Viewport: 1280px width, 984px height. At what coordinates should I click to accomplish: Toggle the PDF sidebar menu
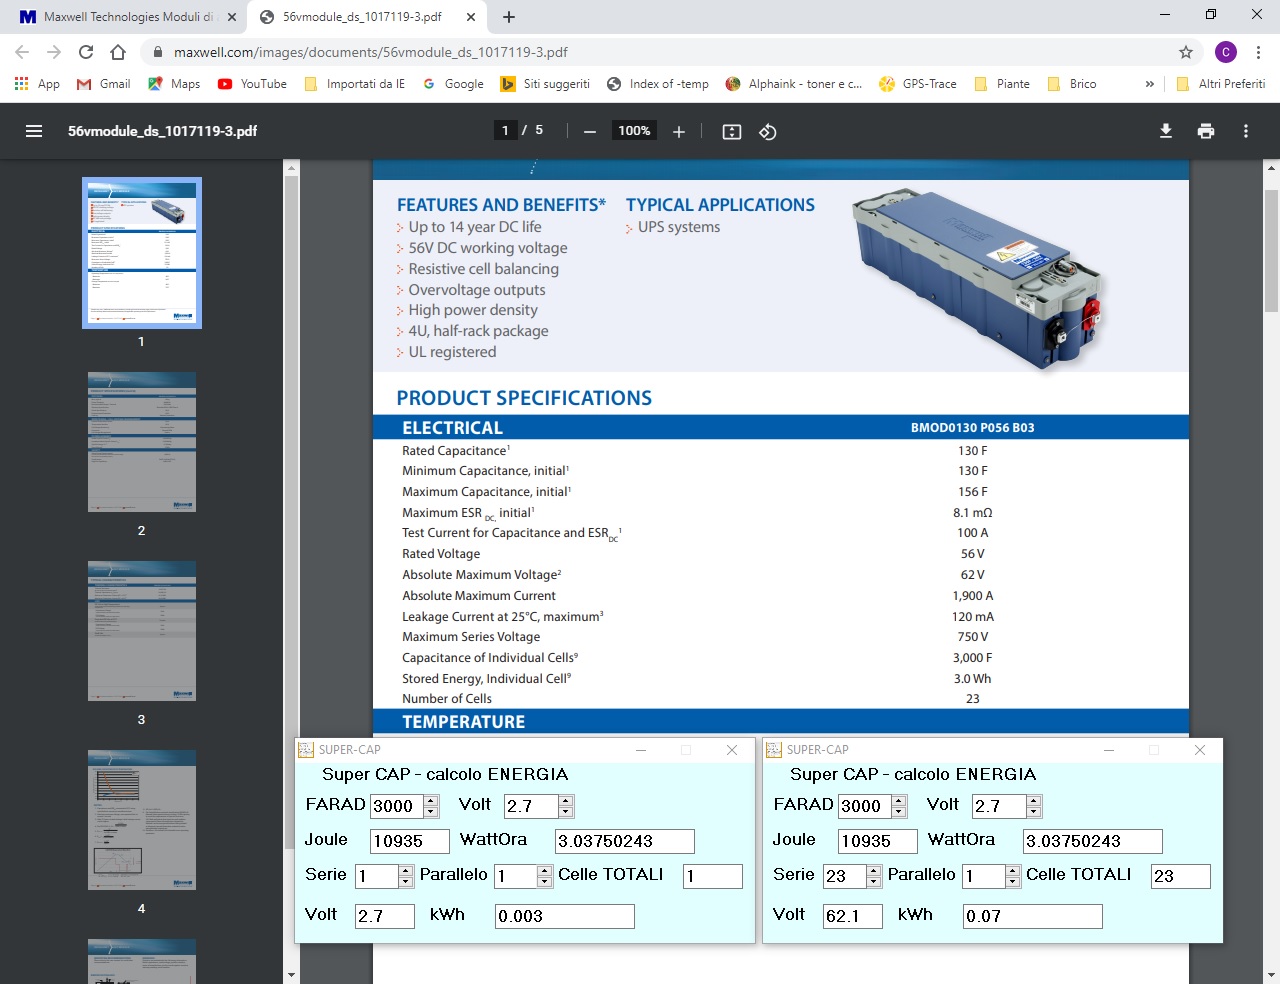click(x=34, y=131)
